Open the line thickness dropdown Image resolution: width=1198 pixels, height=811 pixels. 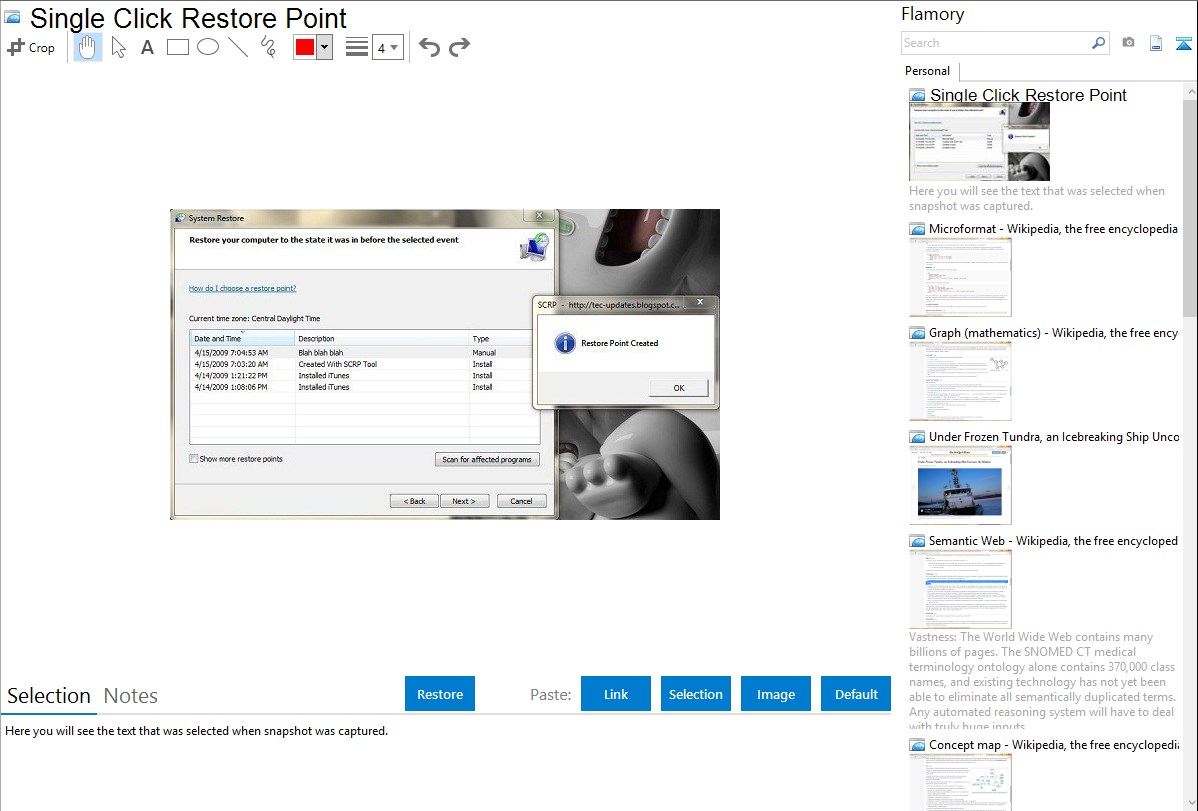pos(387,47)
